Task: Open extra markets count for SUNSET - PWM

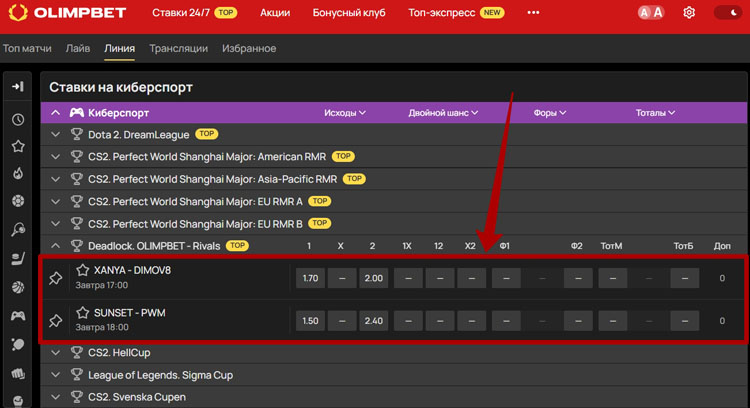Action: point(722,320)
